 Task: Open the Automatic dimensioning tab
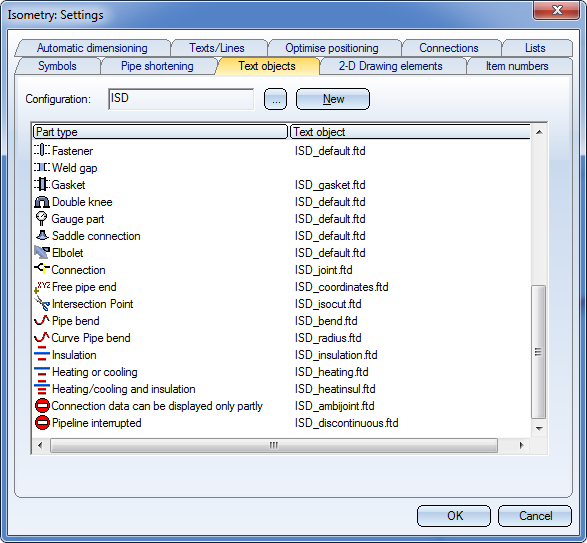click(92, 48)
